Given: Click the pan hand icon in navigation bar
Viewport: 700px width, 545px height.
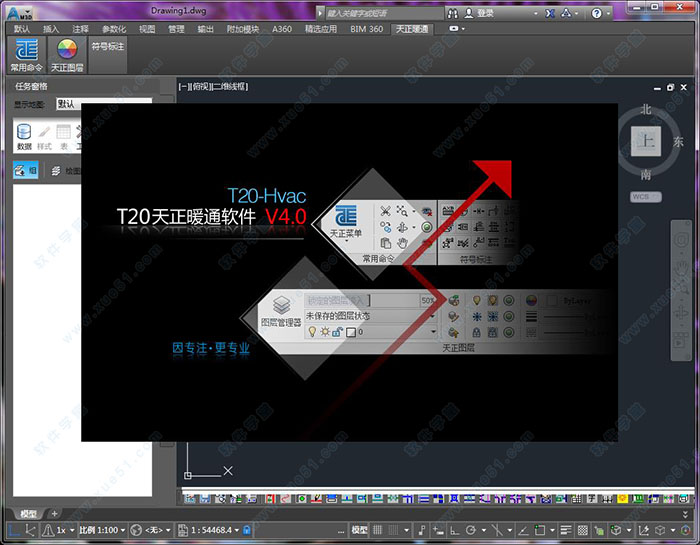Looking at the screenshot, I should point(682,267).
